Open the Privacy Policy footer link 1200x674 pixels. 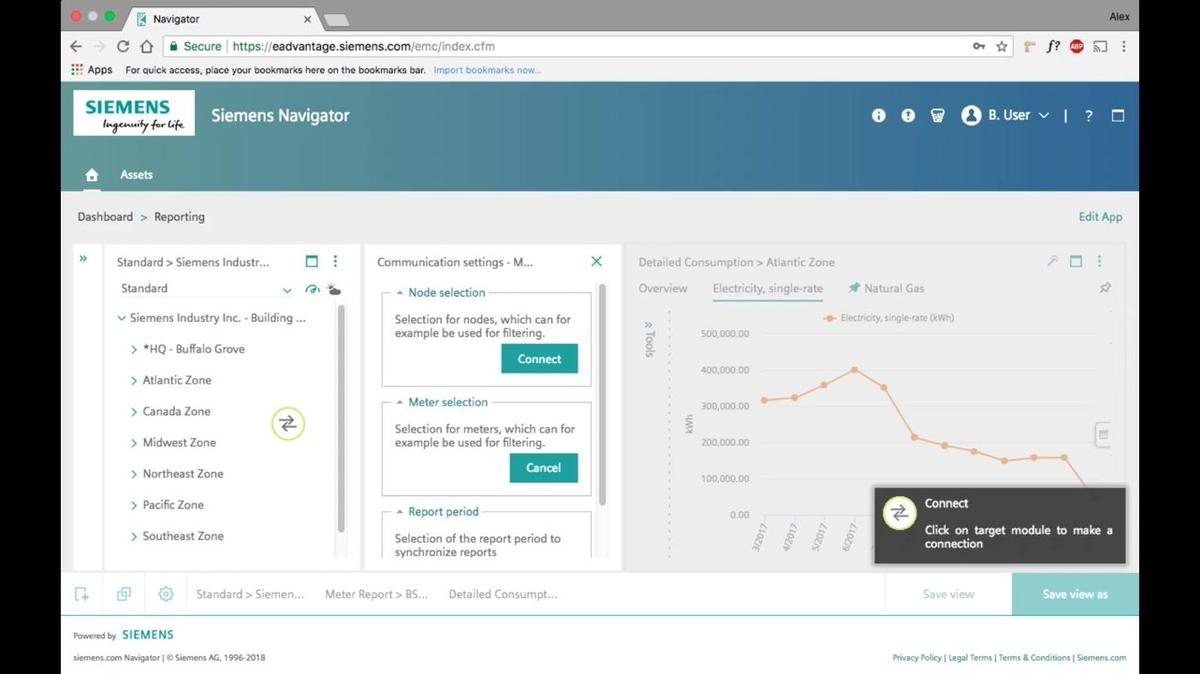click(x=917, y=658)
